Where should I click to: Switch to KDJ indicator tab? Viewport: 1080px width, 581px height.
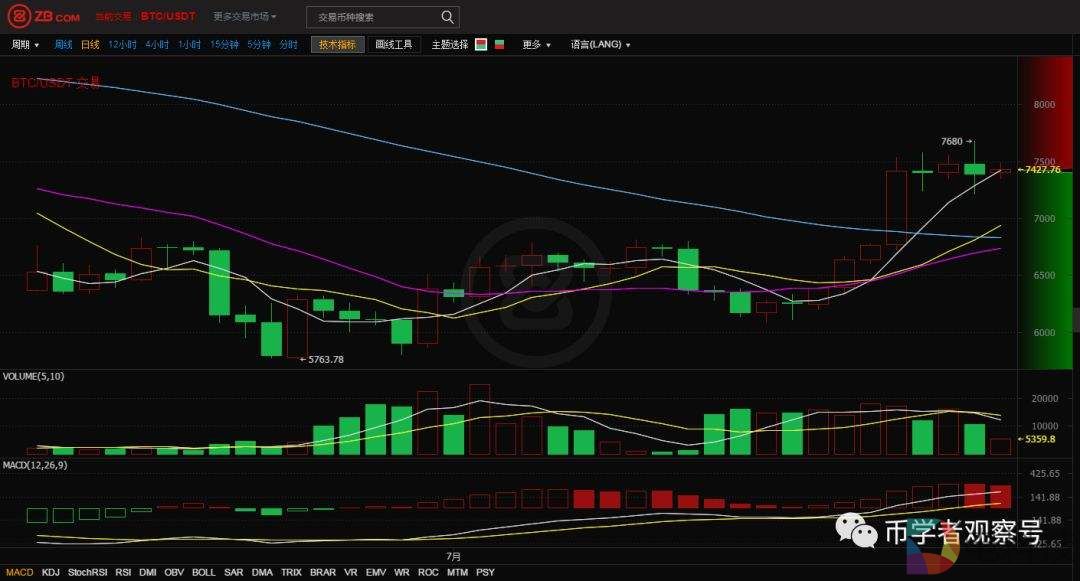click(x=50, y=573)
